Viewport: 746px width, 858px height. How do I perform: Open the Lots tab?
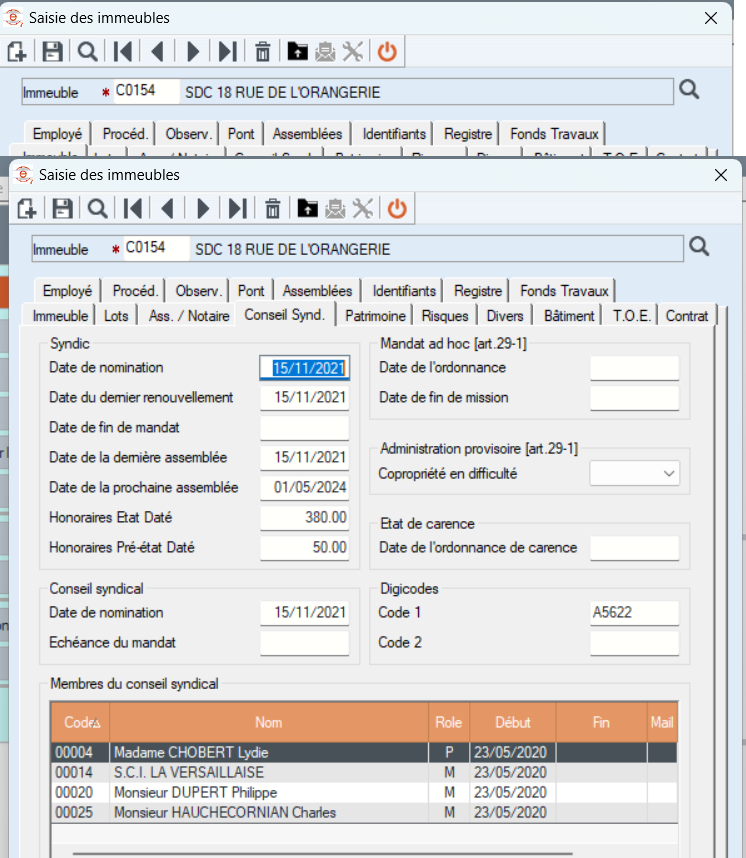tap(116, 316)
